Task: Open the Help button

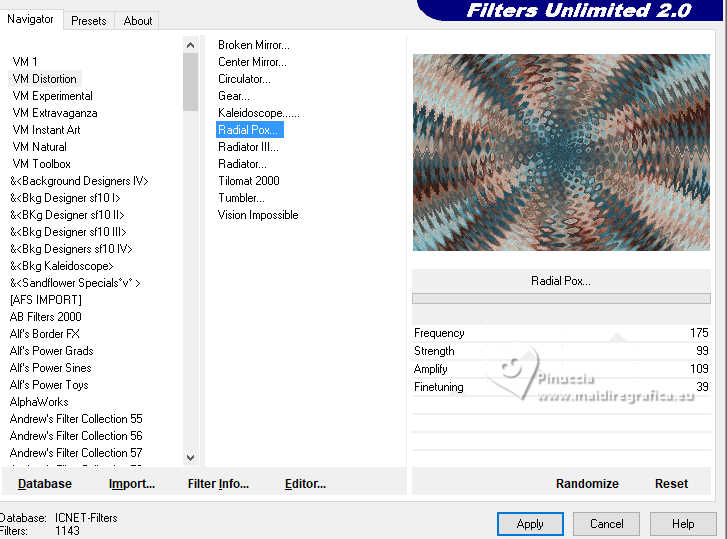Action: click(x=683, y=524)
